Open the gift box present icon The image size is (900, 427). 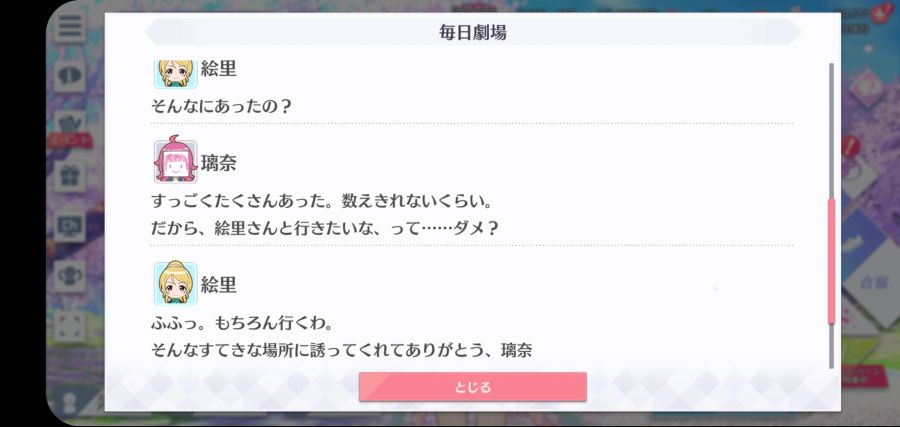pyautogui.click(x=70, y=176)
